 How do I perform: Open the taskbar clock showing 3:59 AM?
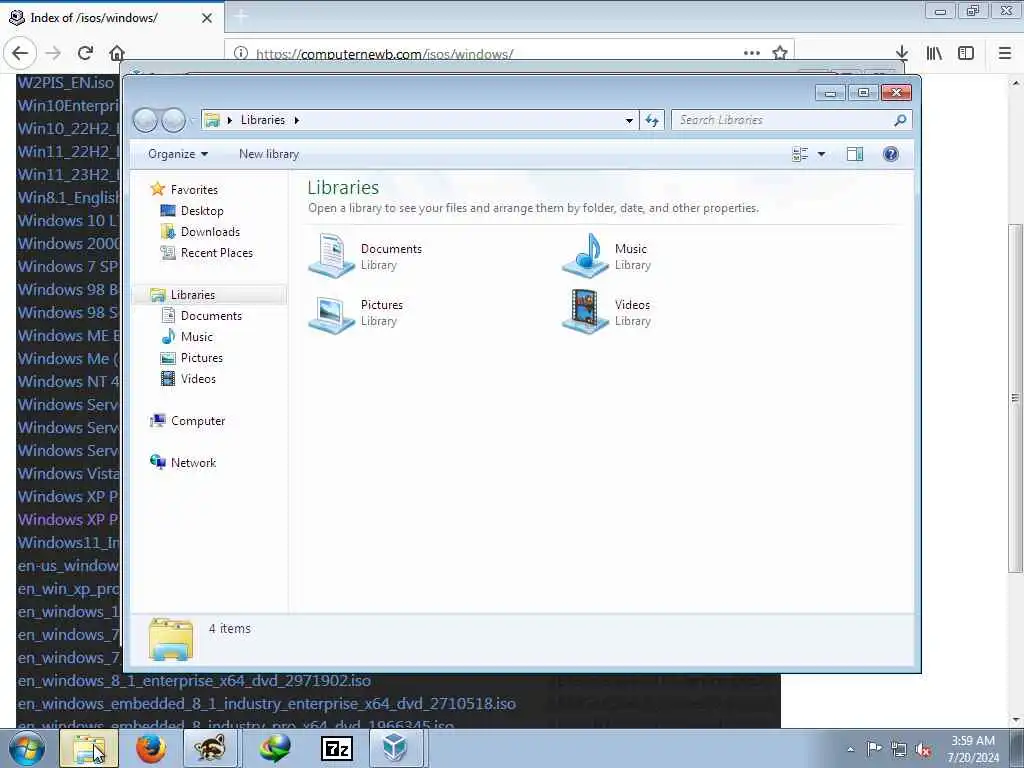974,748
